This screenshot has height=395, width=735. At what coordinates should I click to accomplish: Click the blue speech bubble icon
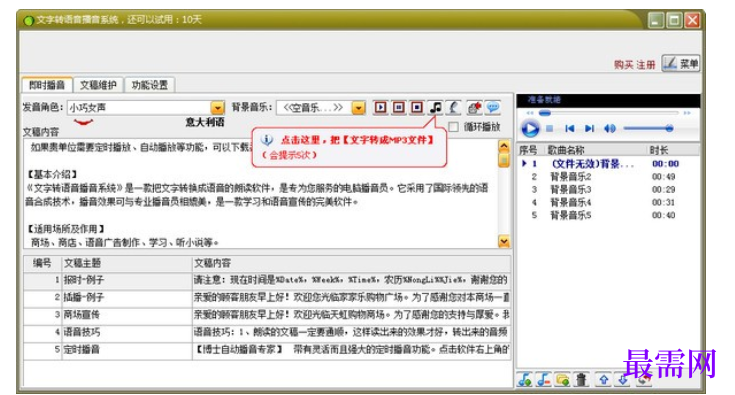click(x=493, y=108)
